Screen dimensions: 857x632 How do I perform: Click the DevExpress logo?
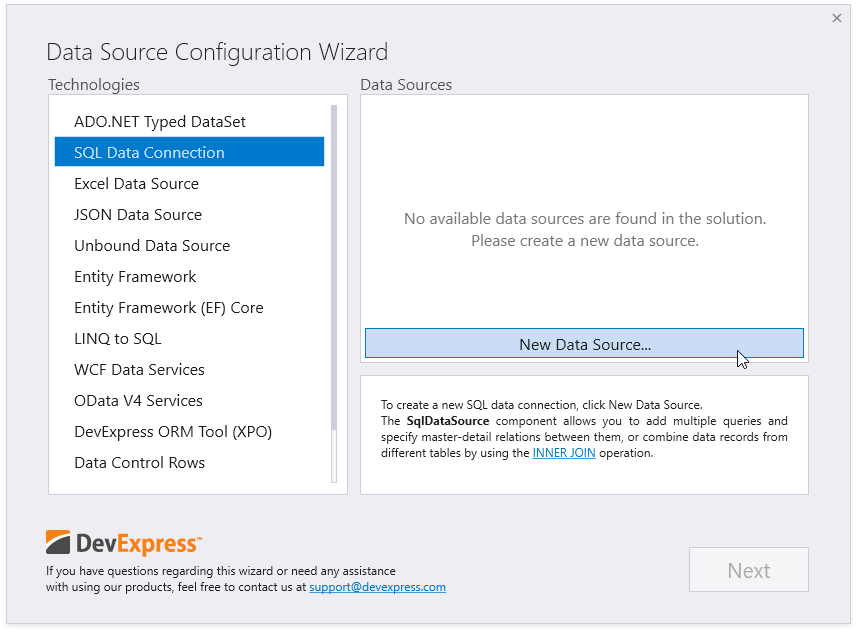[x=124, y=543]
